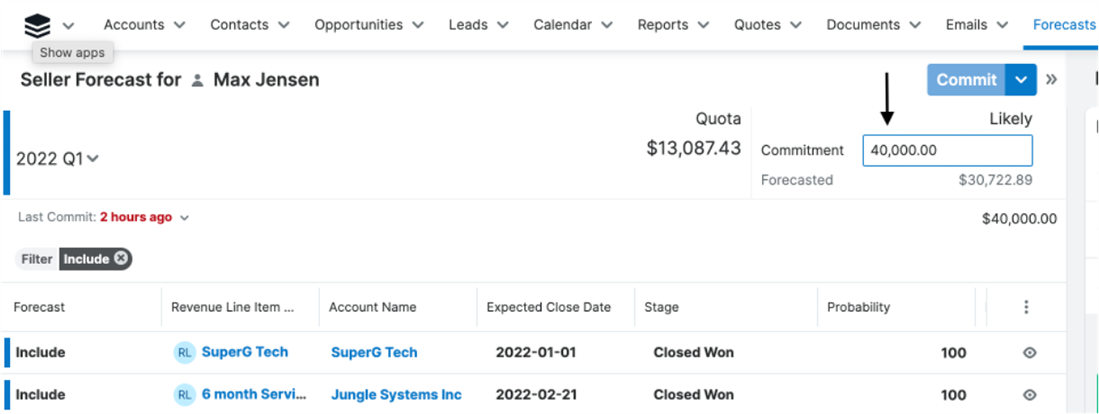The width and height of the screenshot is (1099, 414).
Task: Click the SugarCRM cube logo icon
Action: pyautogui.click(x=37, y=25)
